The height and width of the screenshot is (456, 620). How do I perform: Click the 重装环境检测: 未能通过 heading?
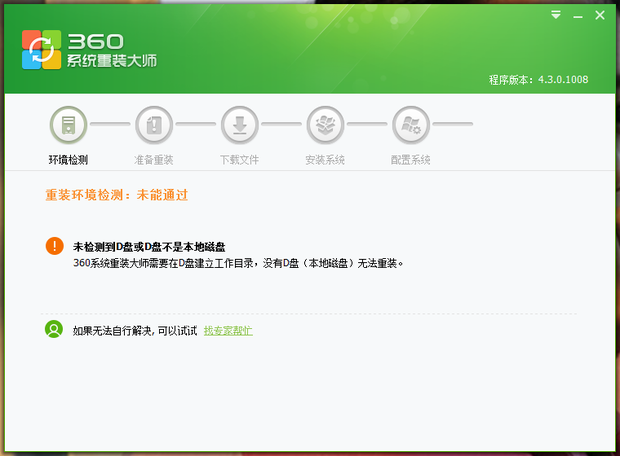tap(117, 195)
